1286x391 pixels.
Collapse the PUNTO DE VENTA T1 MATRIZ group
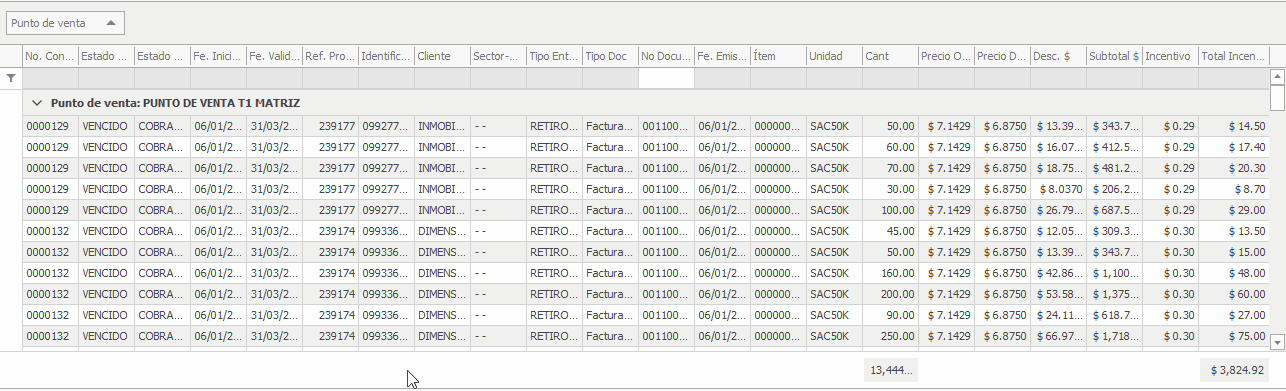(x=37, y=102)
